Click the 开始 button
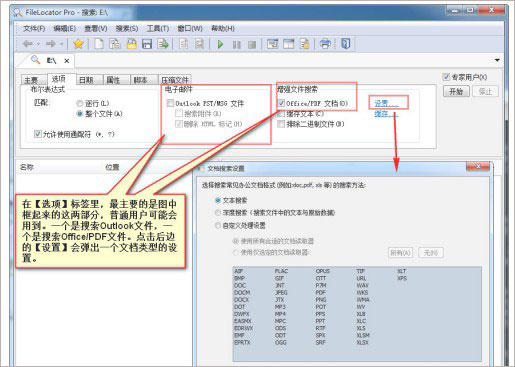 pos(456,91)
